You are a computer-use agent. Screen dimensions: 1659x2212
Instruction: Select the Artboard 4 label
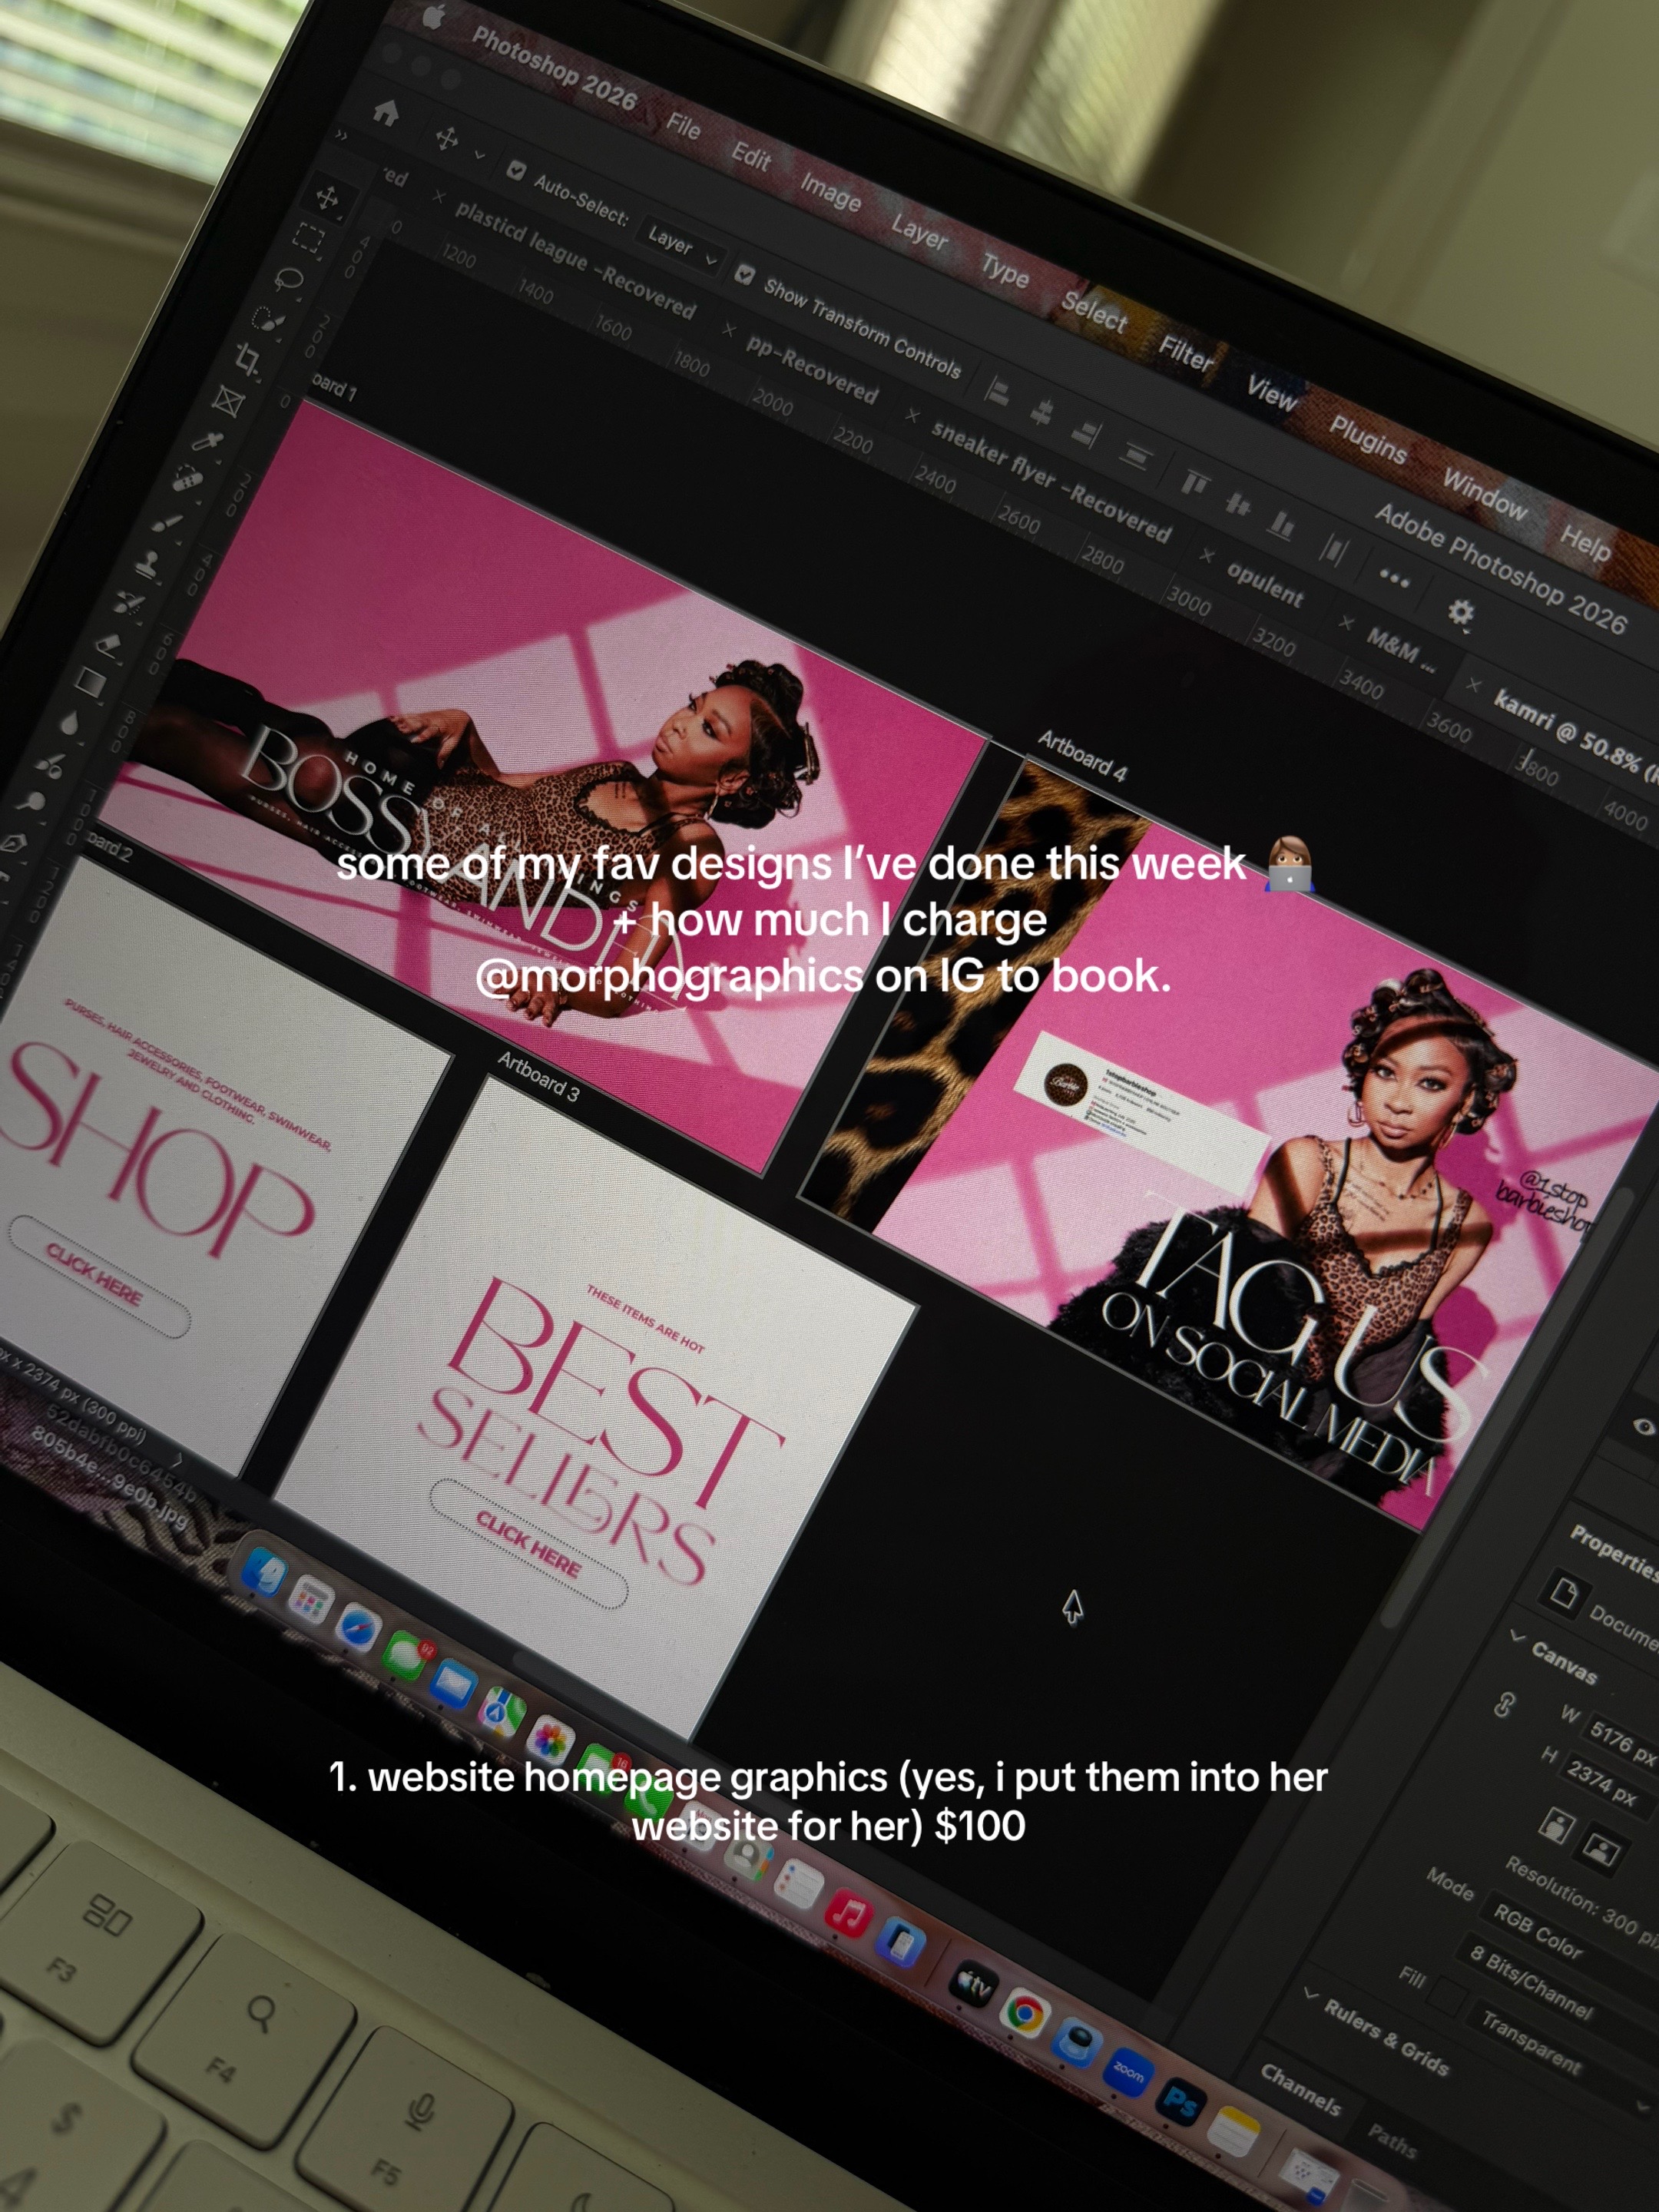tap(1082, 755)
